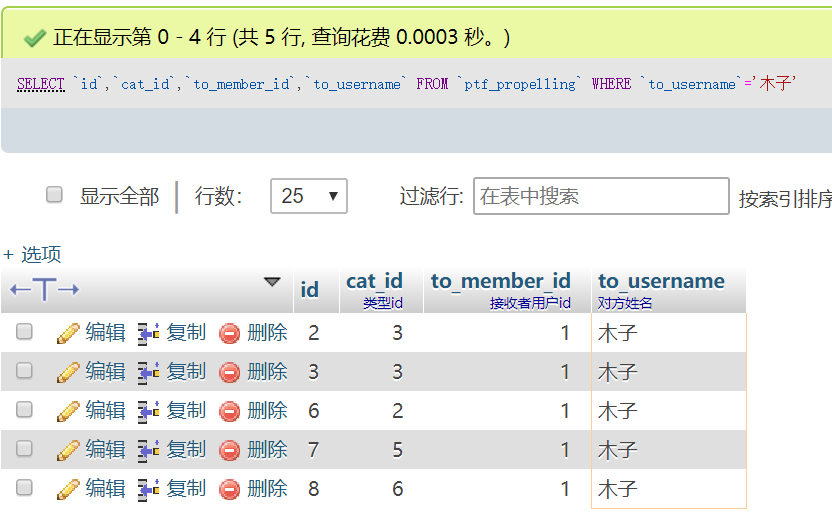Screen dimensions: 832x525
Task: Expand the + 选项 options section
Action: 32,255
